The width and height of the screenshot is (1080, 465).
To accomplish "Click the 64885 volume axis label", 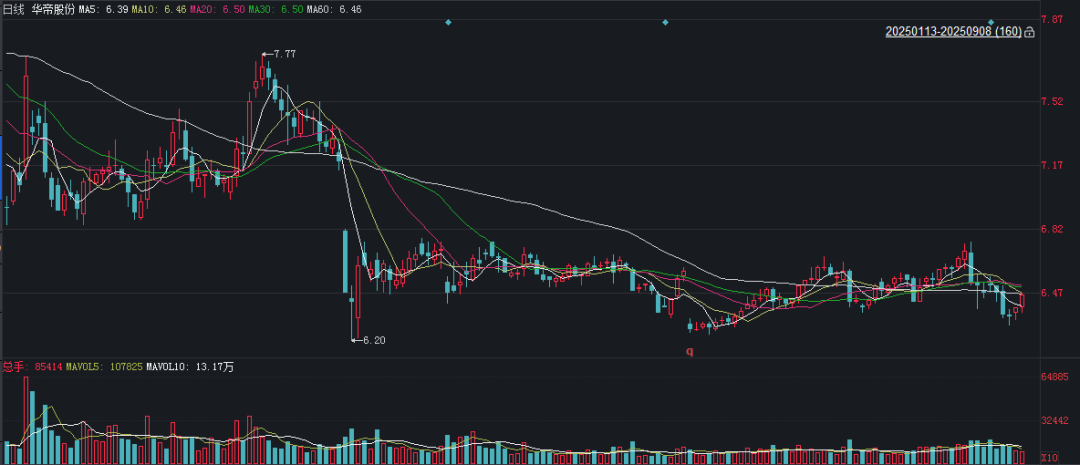I will (1056, 377).
